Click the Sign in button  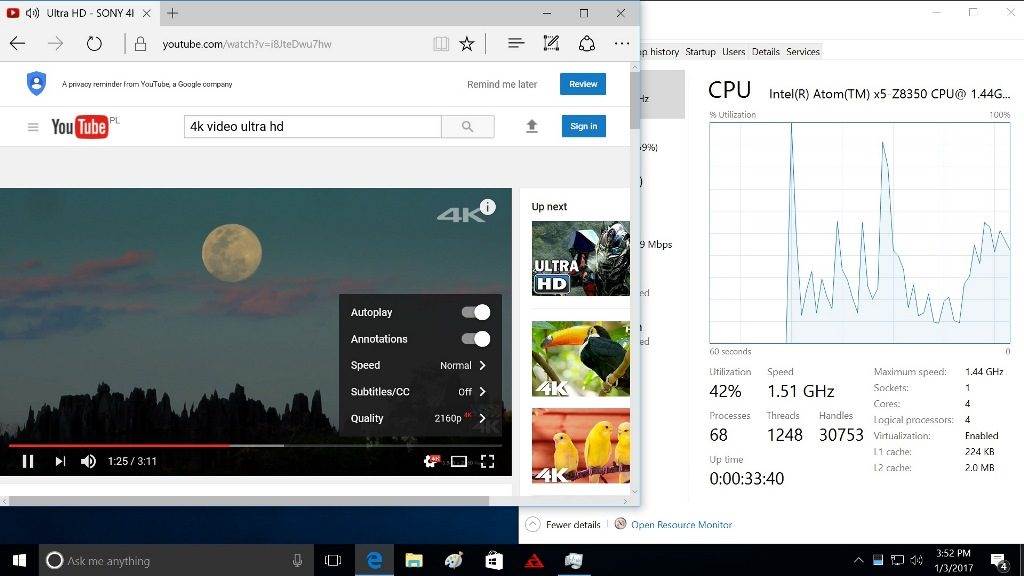[583, 126]
